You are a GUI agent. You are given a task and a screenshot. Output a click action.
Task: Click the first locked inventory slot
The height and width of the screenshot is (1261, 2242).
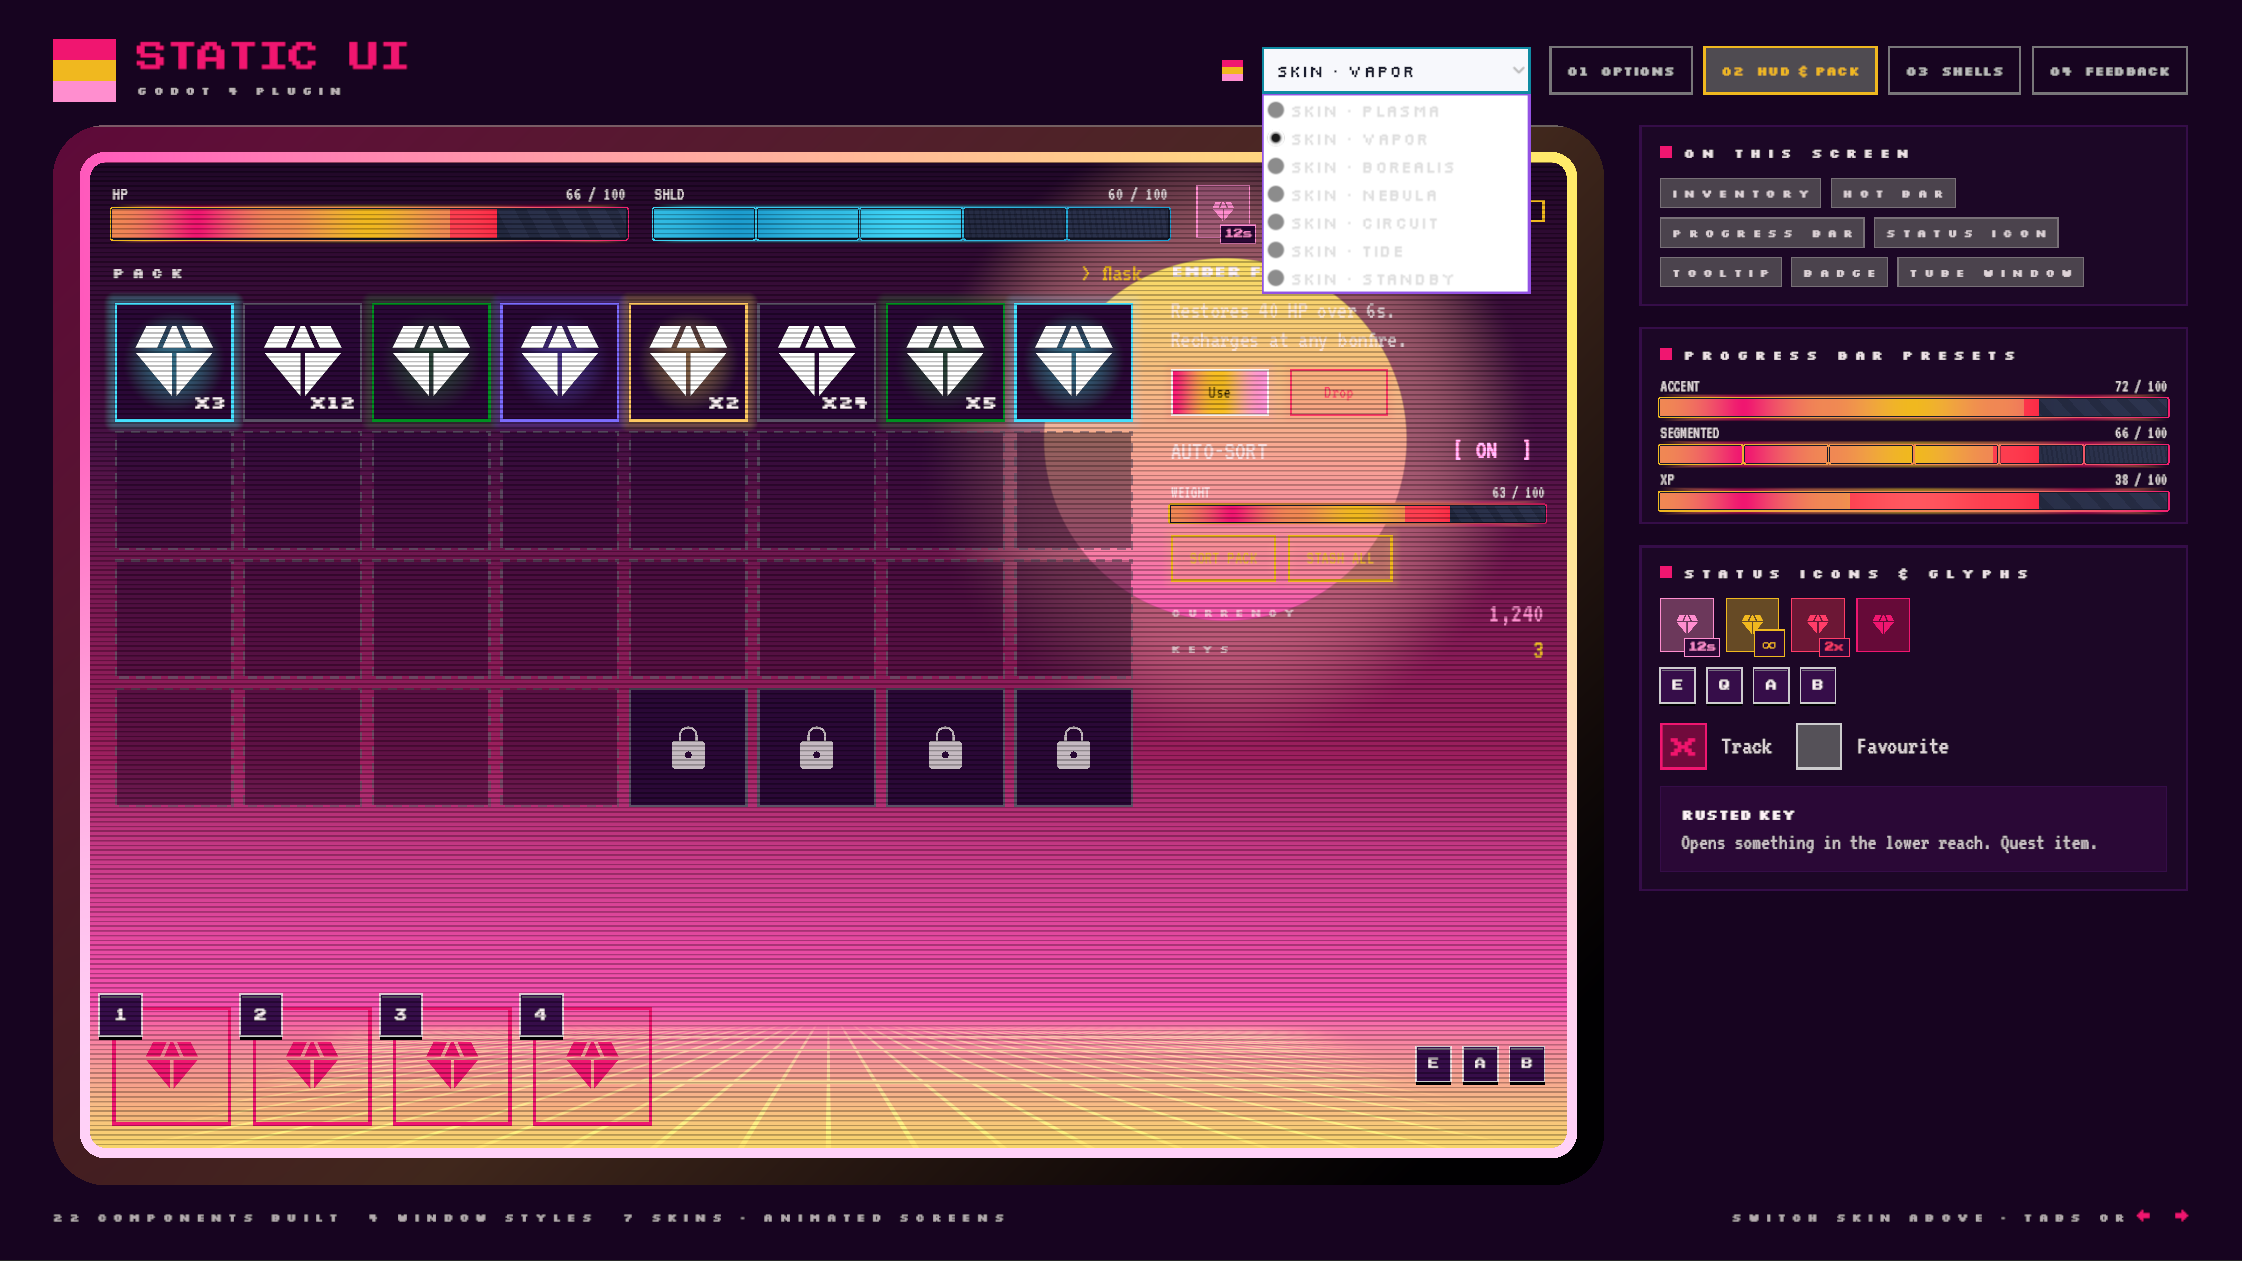[x=688, y=747]
